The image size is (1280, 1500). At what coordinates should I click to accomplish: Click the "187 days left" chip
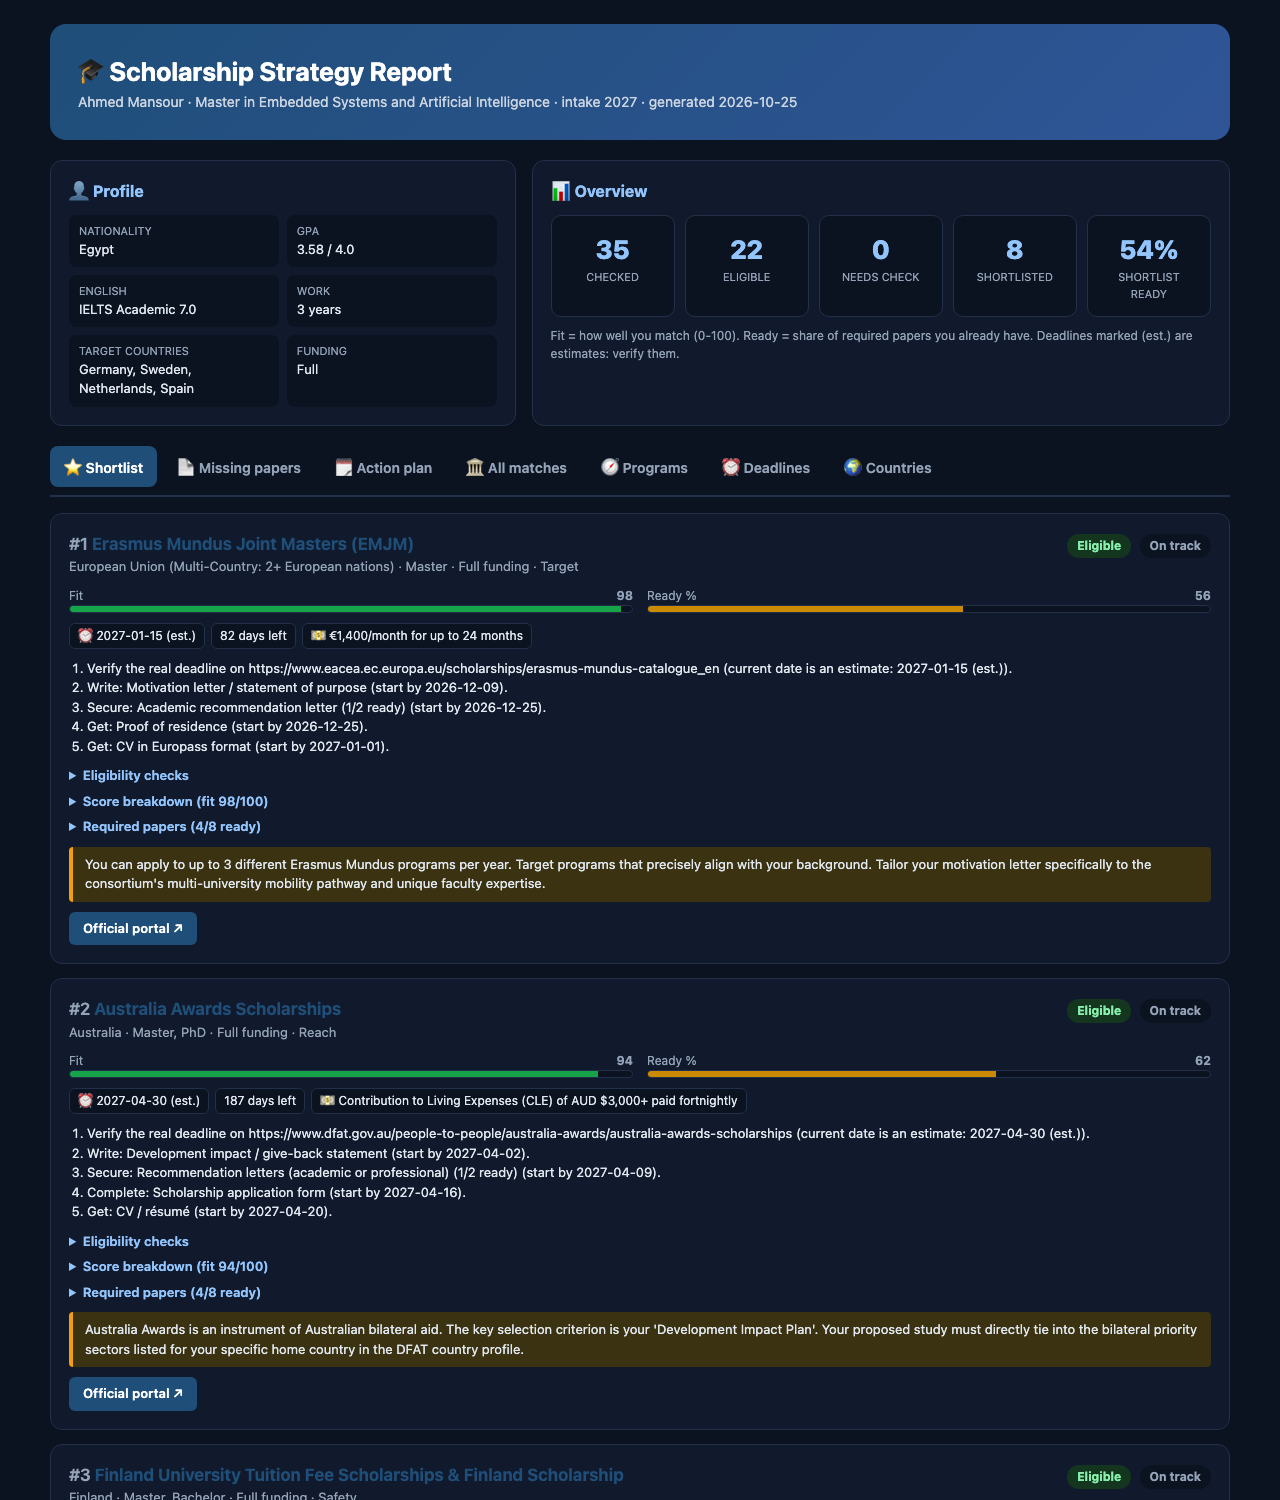coord(260,1101)
